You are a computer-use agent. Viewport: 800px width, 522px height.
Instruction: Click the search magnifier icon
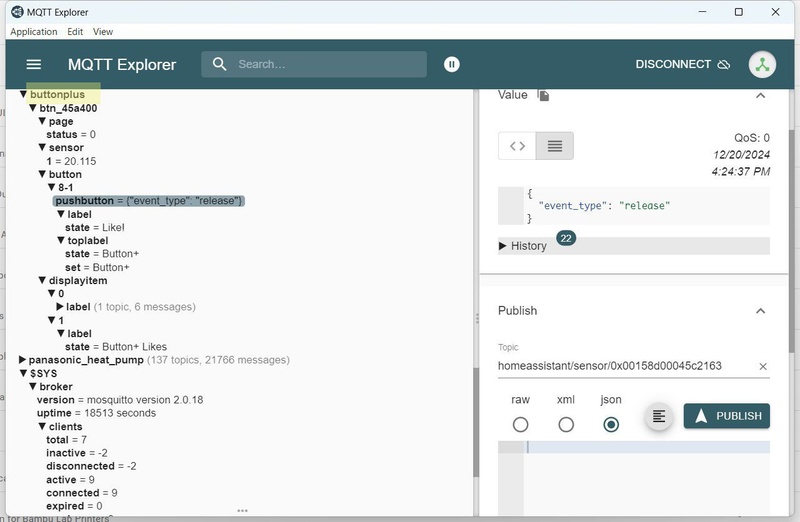219,64
